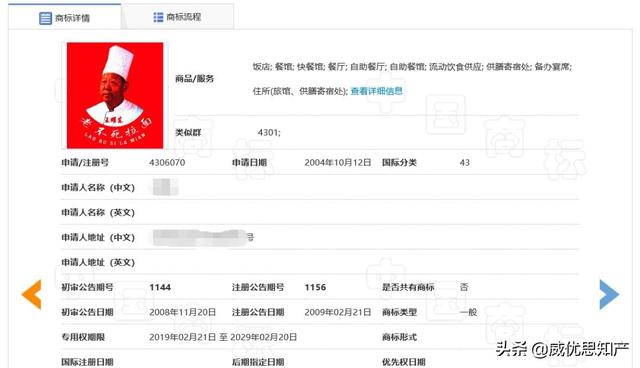
Task: Click the 申请/注册号 label
Action: coord(85,162)
